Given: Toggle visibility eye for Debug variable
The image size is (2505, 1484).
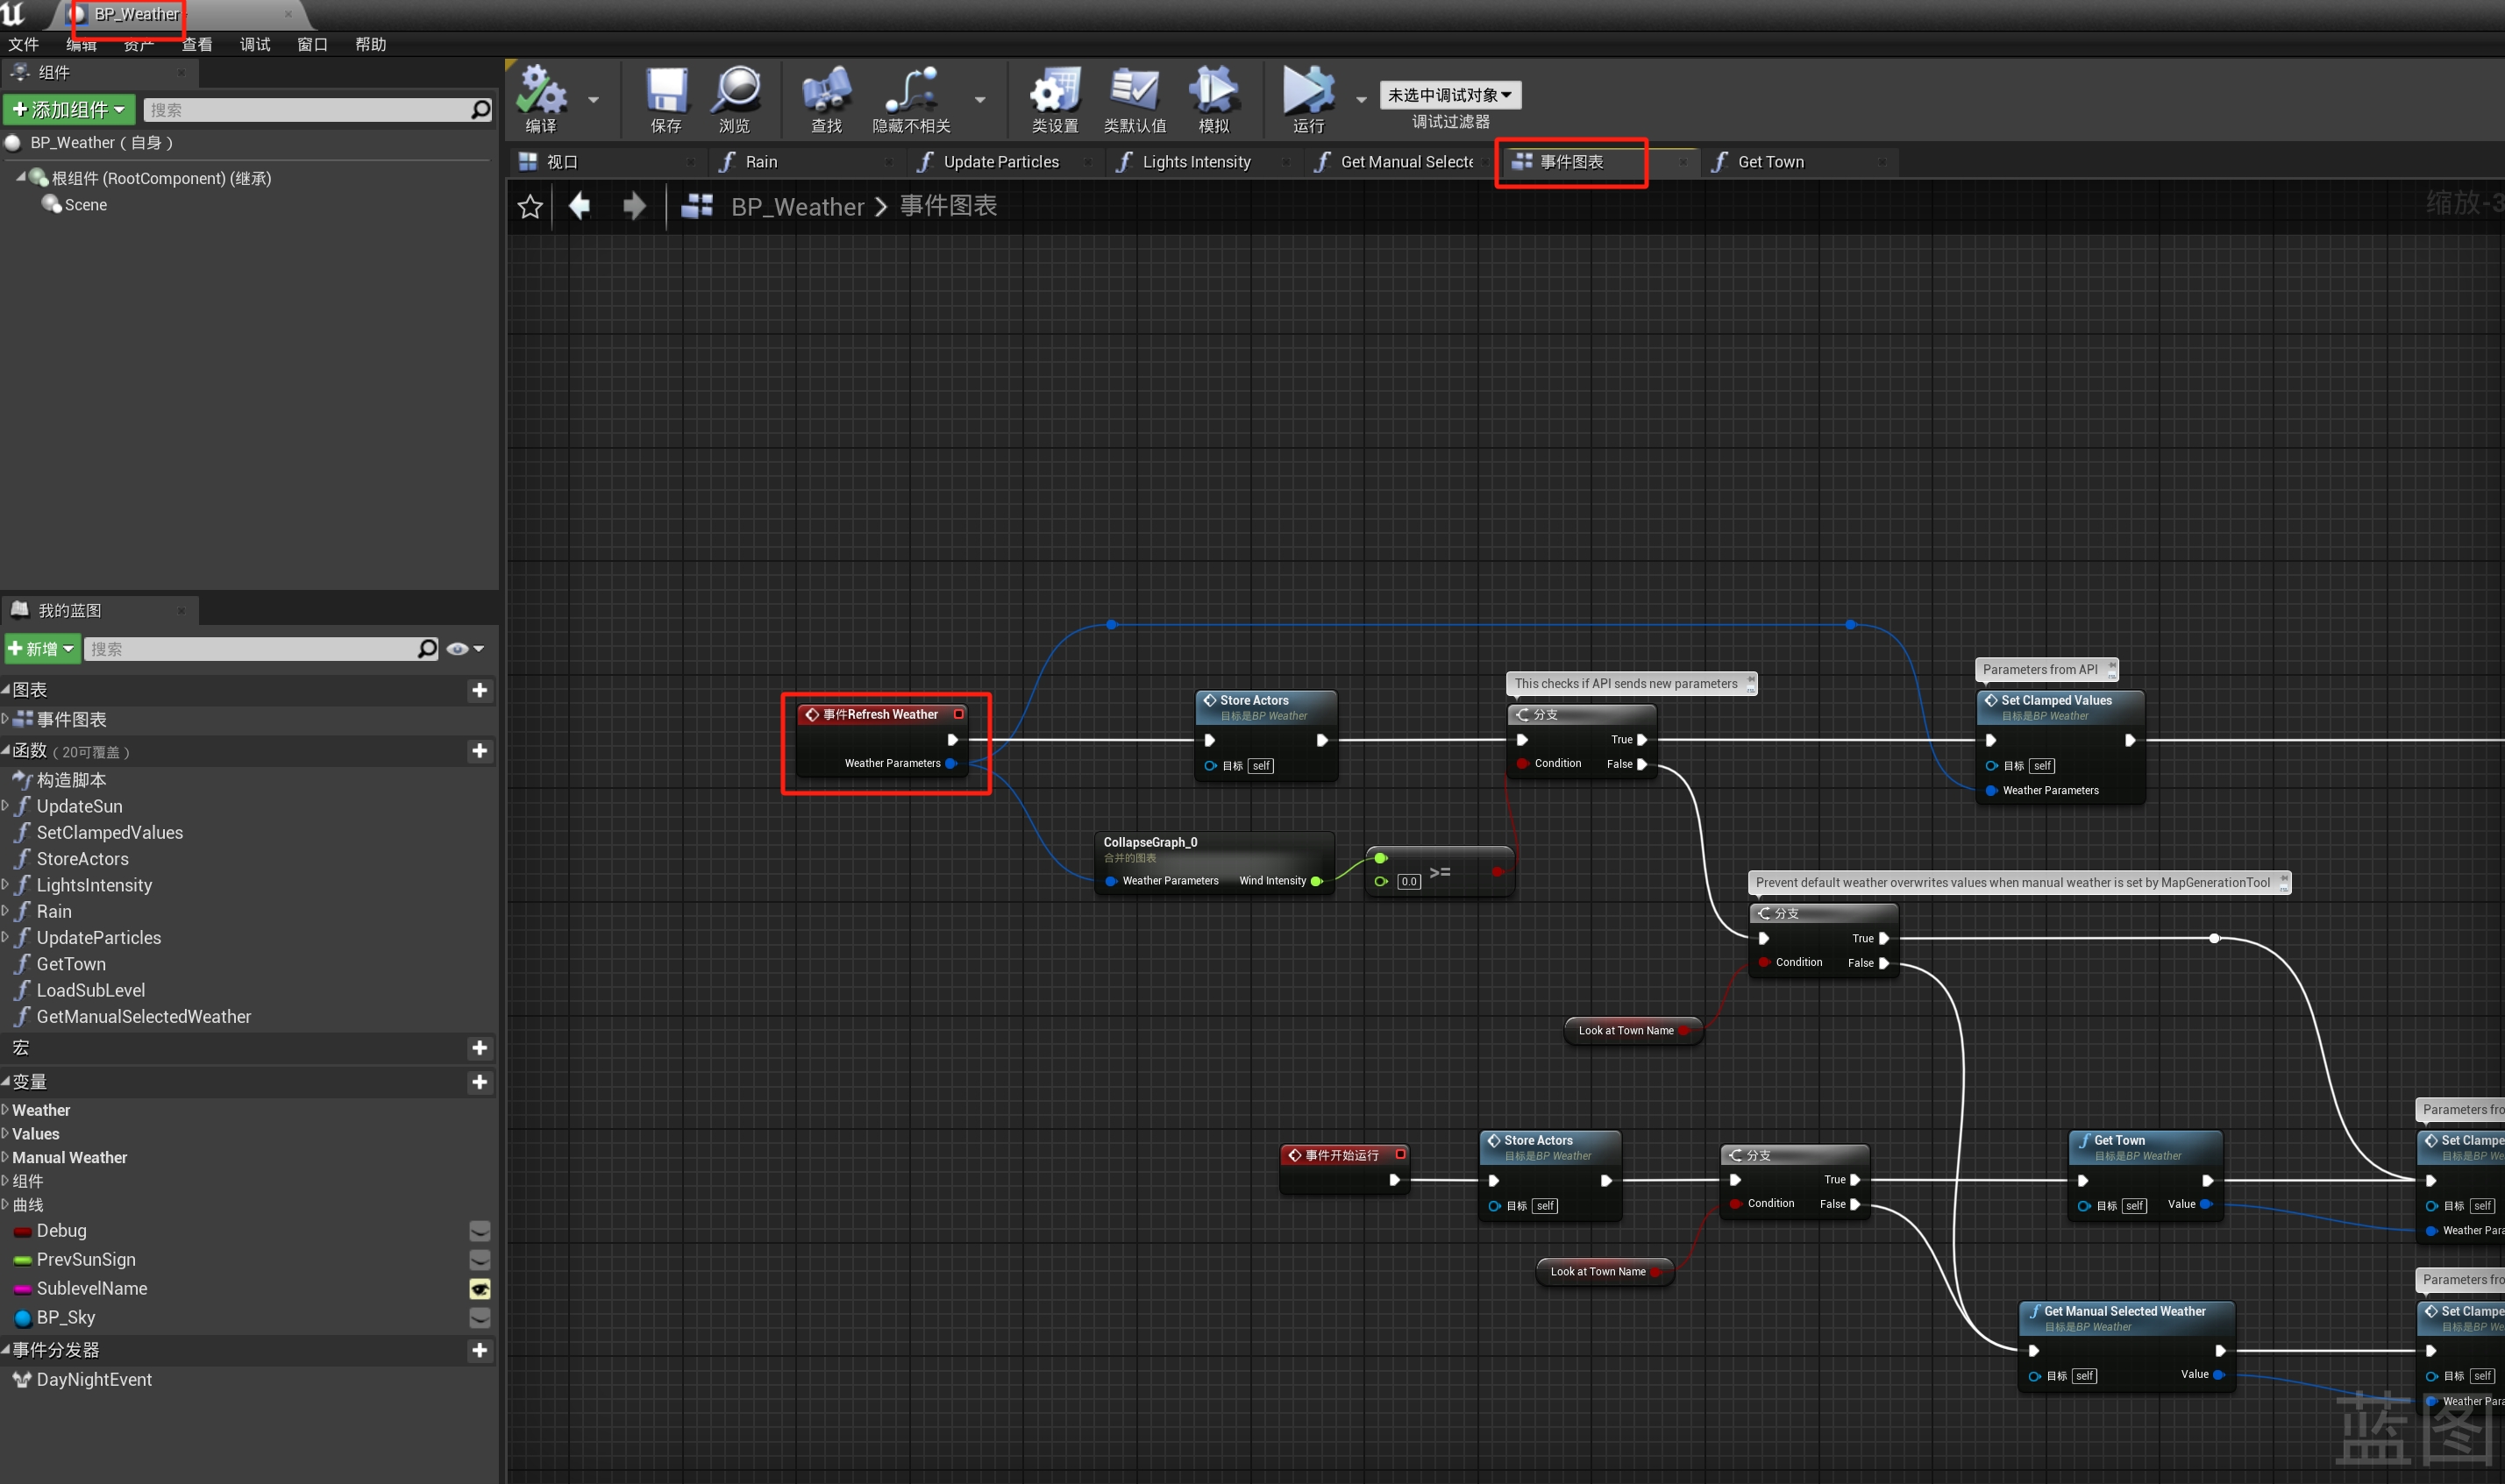Looking at the screenshot, I should click(480, 1231).
